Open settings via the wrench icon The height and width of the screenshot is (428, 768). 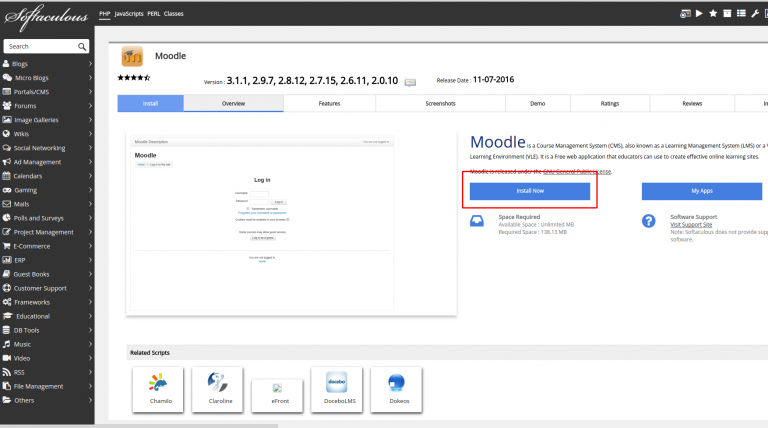(x=755, y=13)
